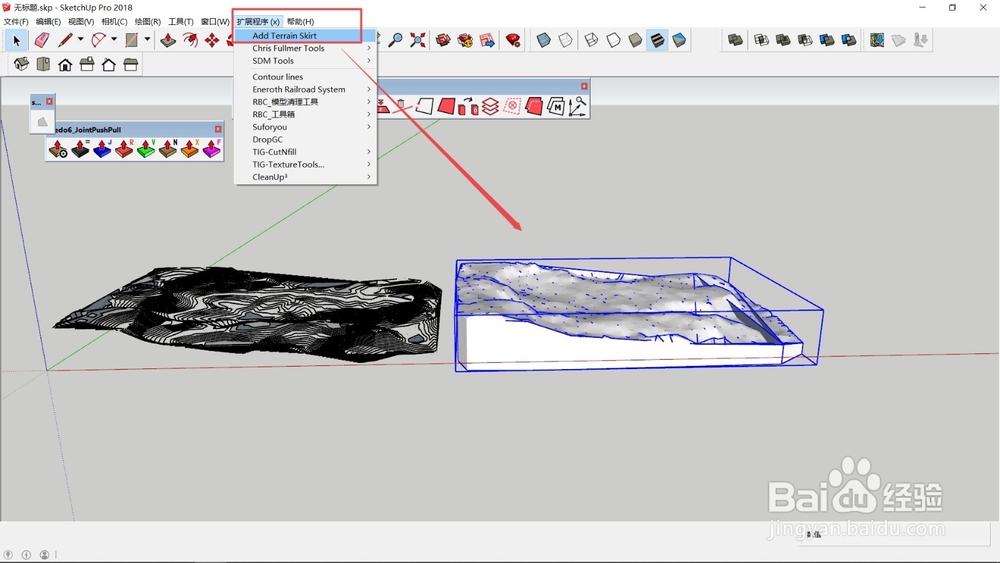
Task: Click the Outer Shell solid tool
Action: (x=735, y=40)
